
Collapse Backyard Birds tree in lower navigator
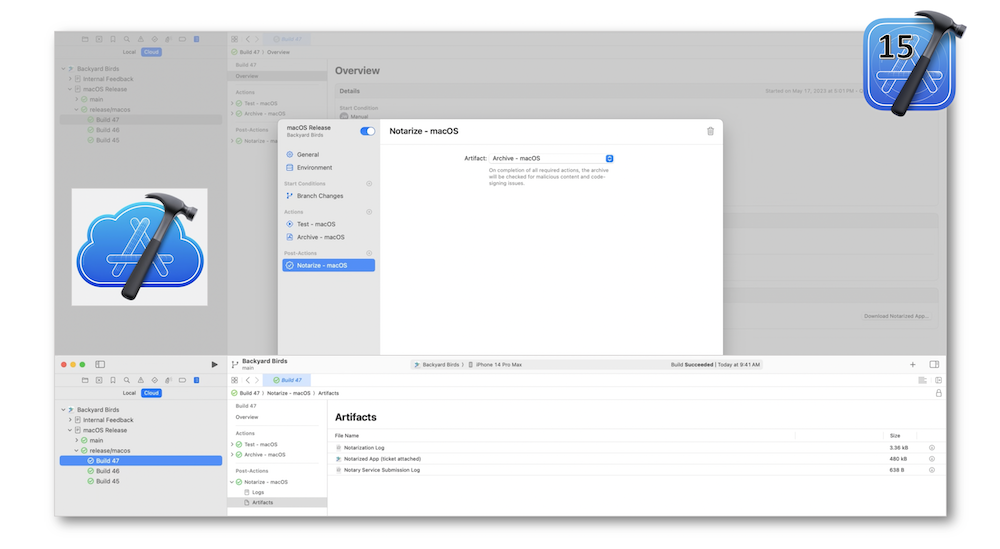coord(64,410)
